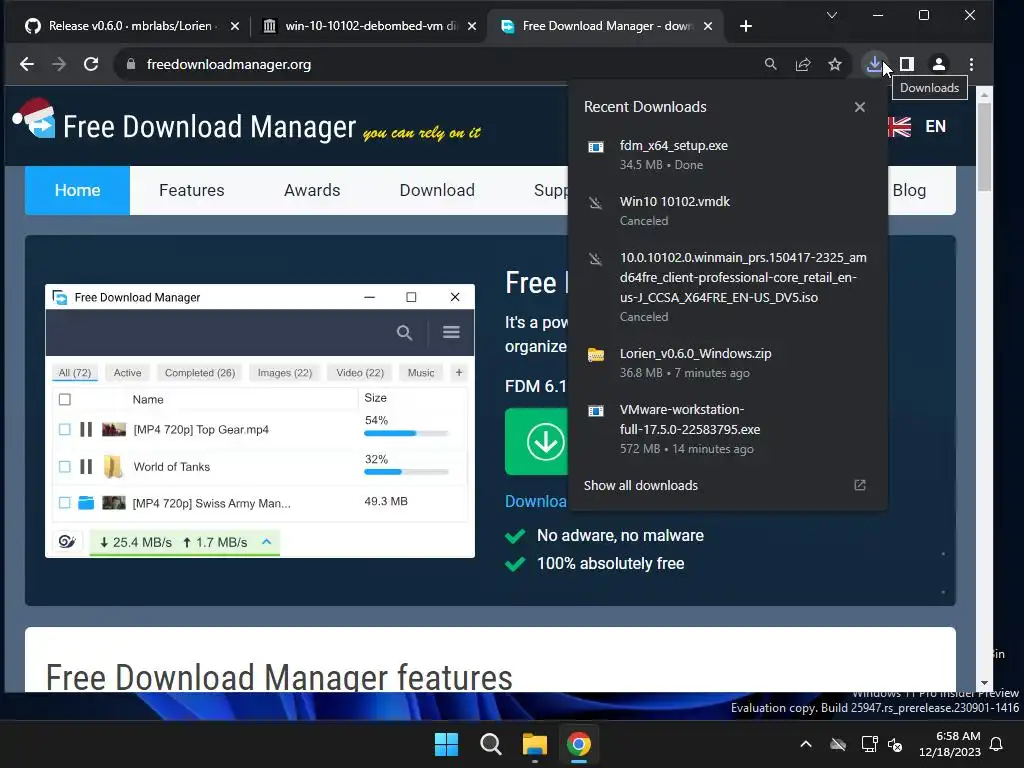
Task: Close the win-10-10102 tab
Action: (472, 26)
